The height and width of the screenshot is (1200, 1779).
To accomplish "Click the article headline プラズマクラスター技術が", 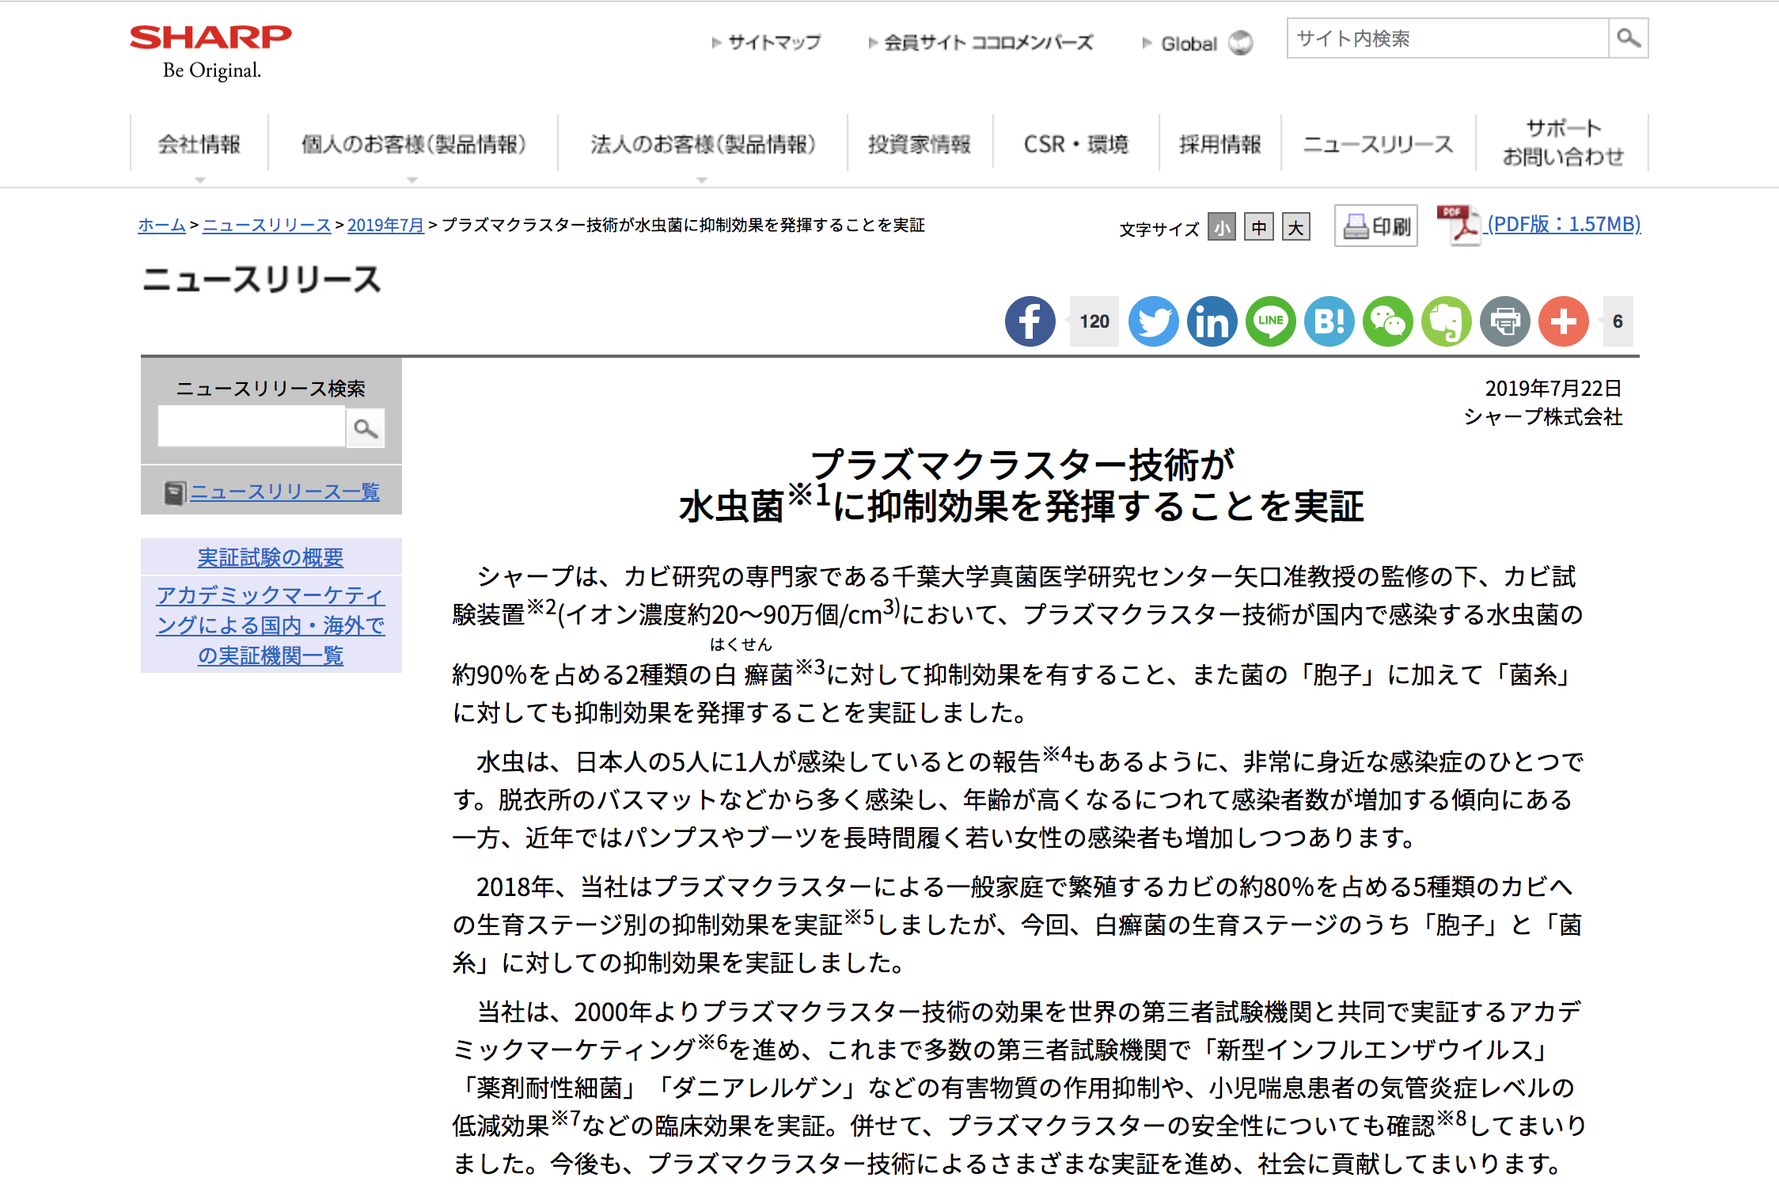I will (x=1022, y=464).
